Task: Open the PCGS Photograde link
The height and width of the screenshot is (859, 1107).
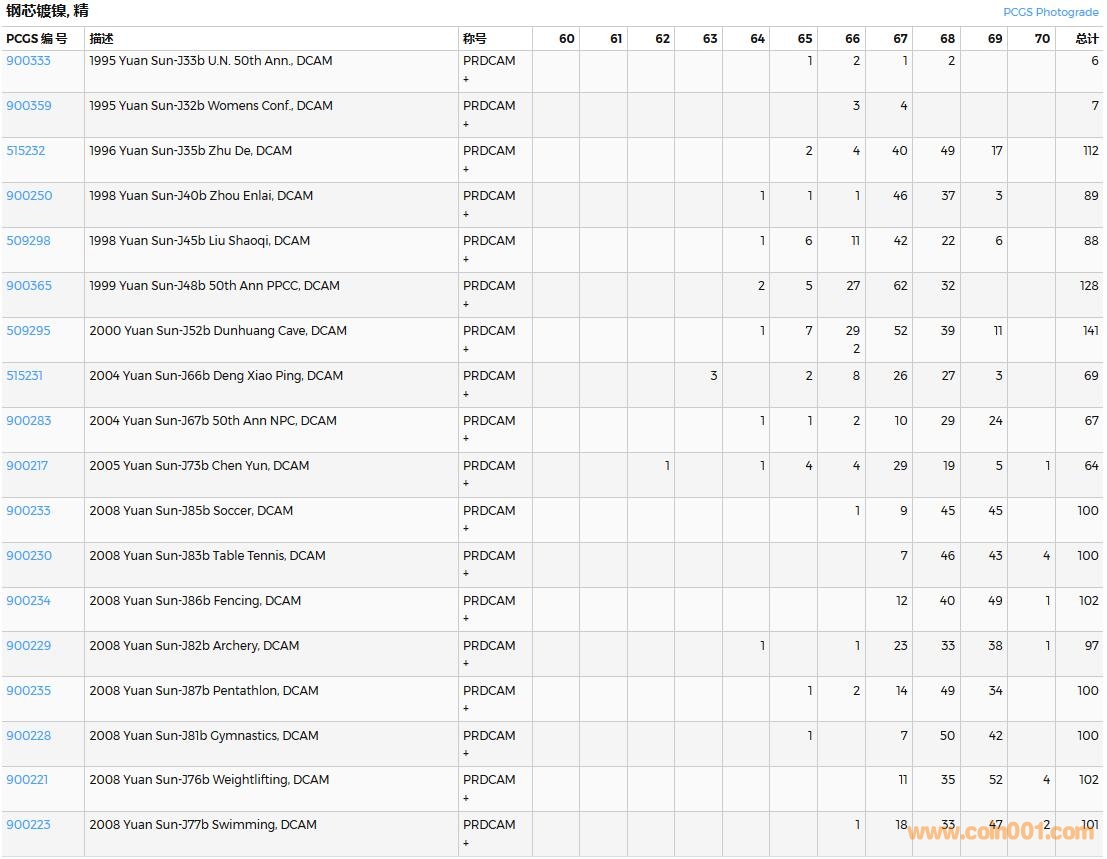Action: tap(1050, 12)
